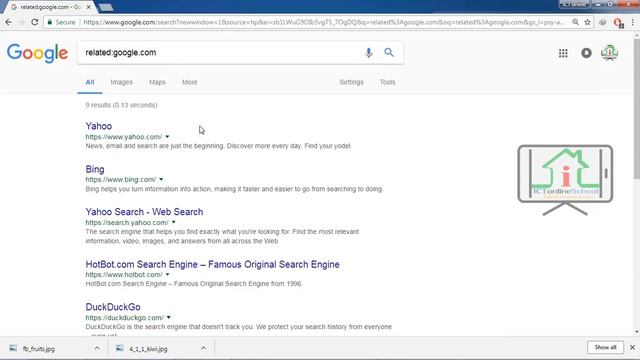Click the red extension icon in toolbar
Image resolution: width=640 pixels, height=360 pixels.
618,23
